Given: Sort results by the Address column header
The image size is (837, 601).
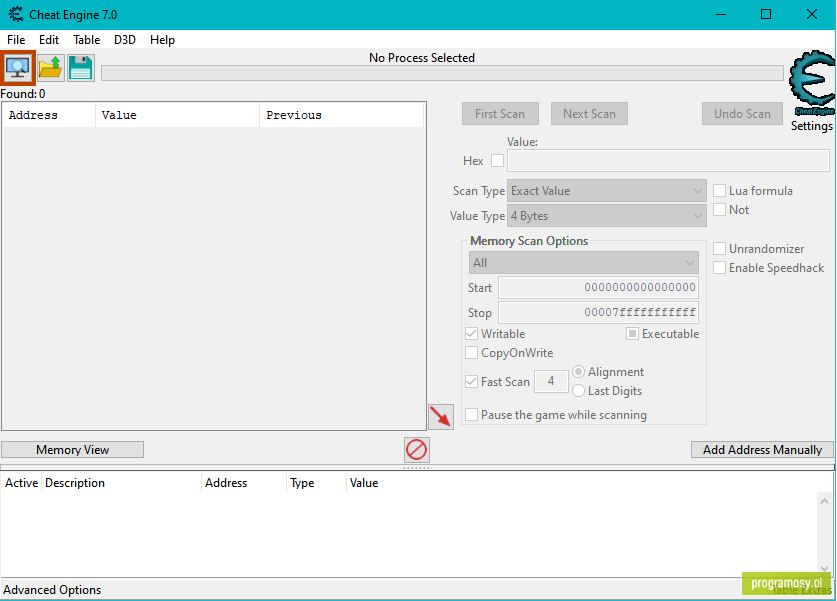Looking at the screenshot, I should point(49,115).
